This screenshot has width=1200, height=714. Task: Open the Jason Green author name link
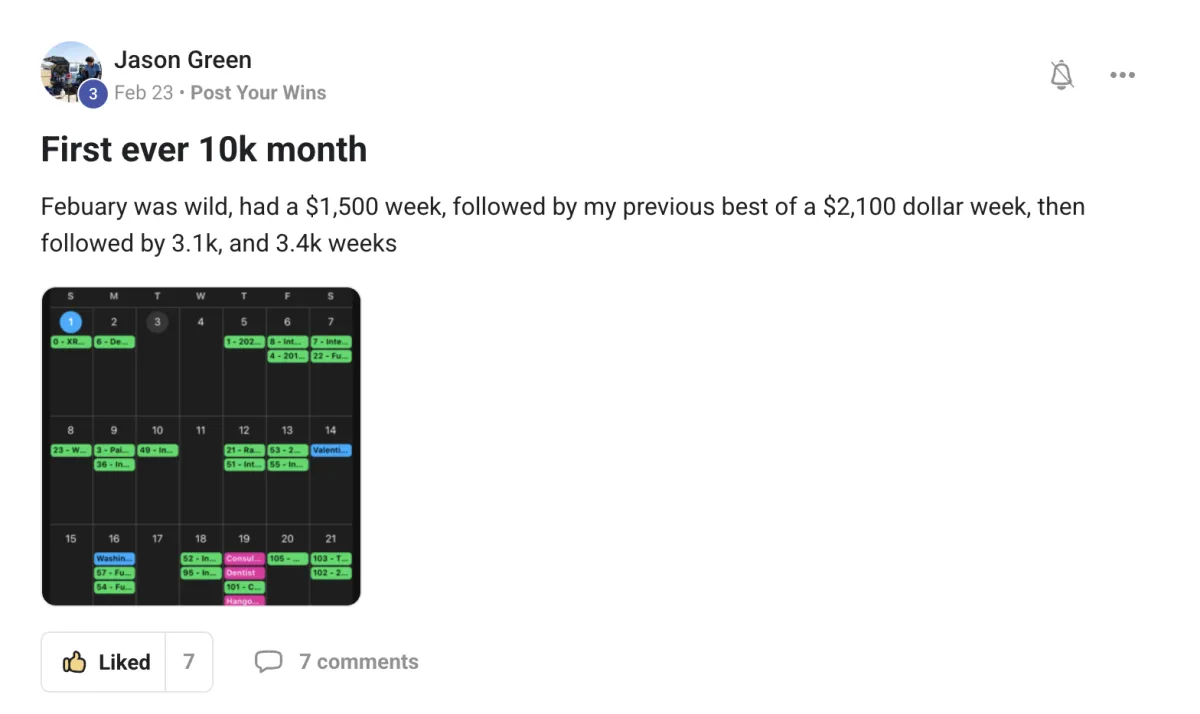pos(183,60)
